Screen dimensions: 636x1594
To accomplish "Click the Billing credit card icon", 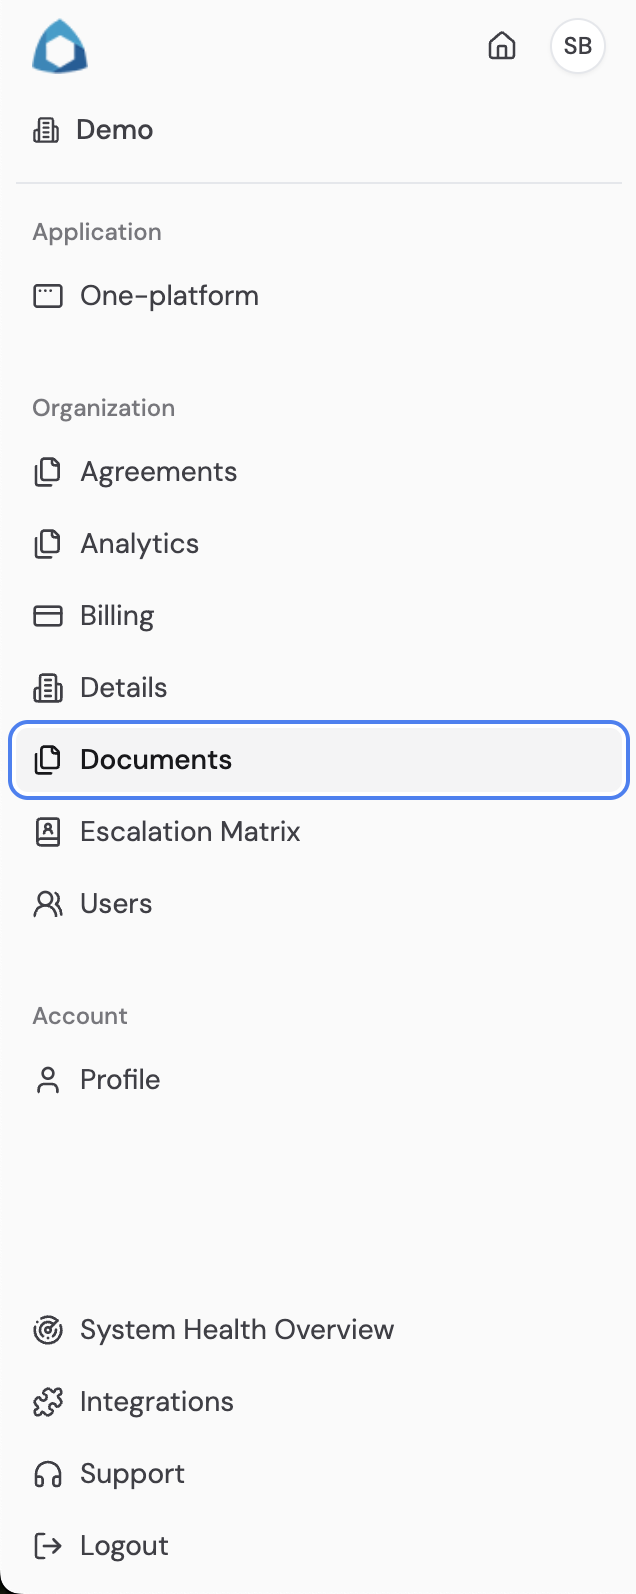I will (48, 616).
